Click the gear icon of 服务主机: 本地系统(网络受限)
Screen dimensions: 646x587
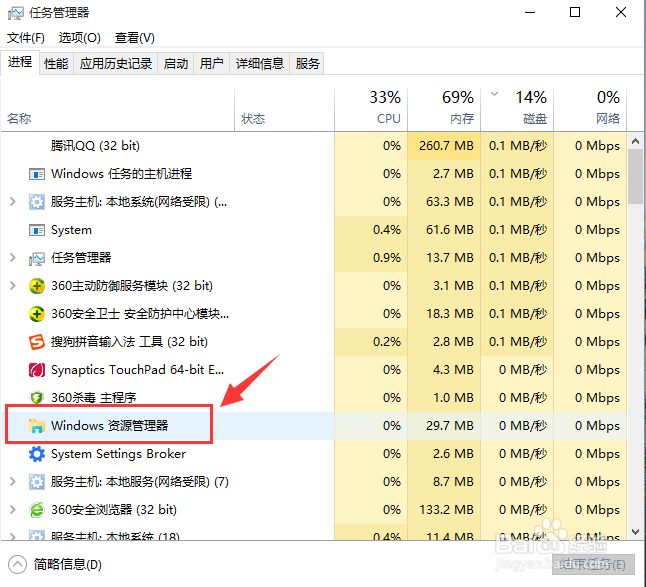point(37,202)
